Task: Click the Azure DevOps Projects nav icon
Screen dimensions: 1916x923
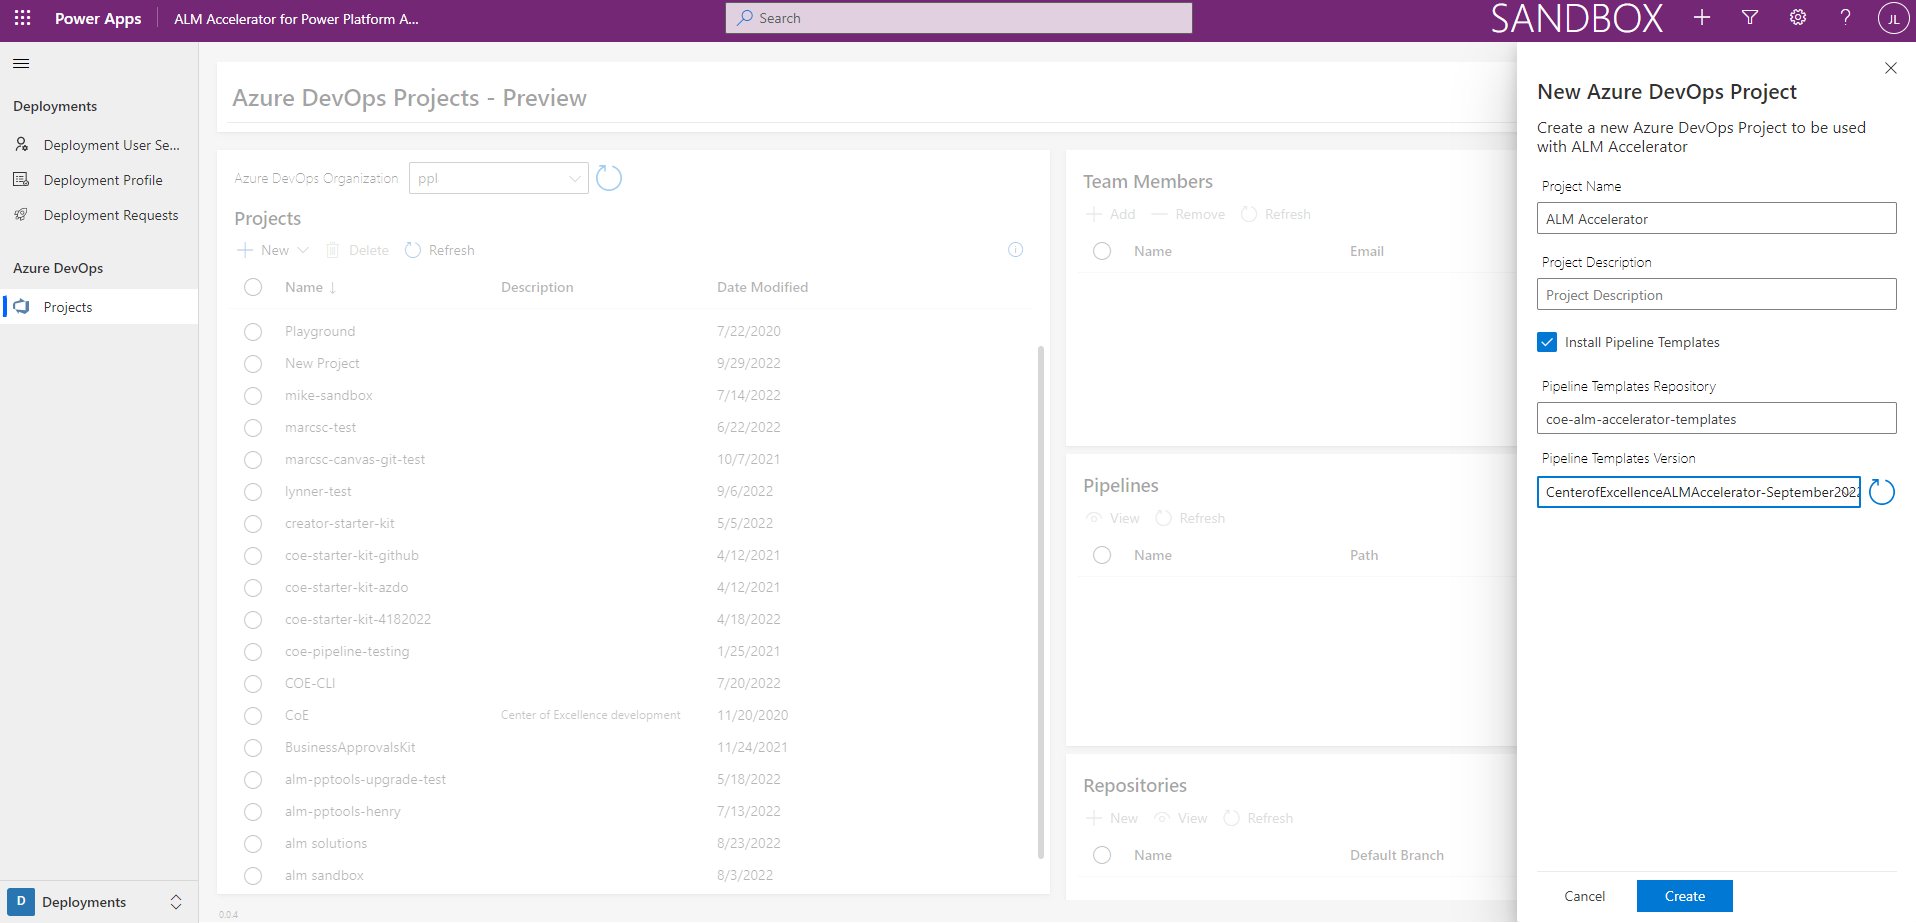Action: [21, 307]
